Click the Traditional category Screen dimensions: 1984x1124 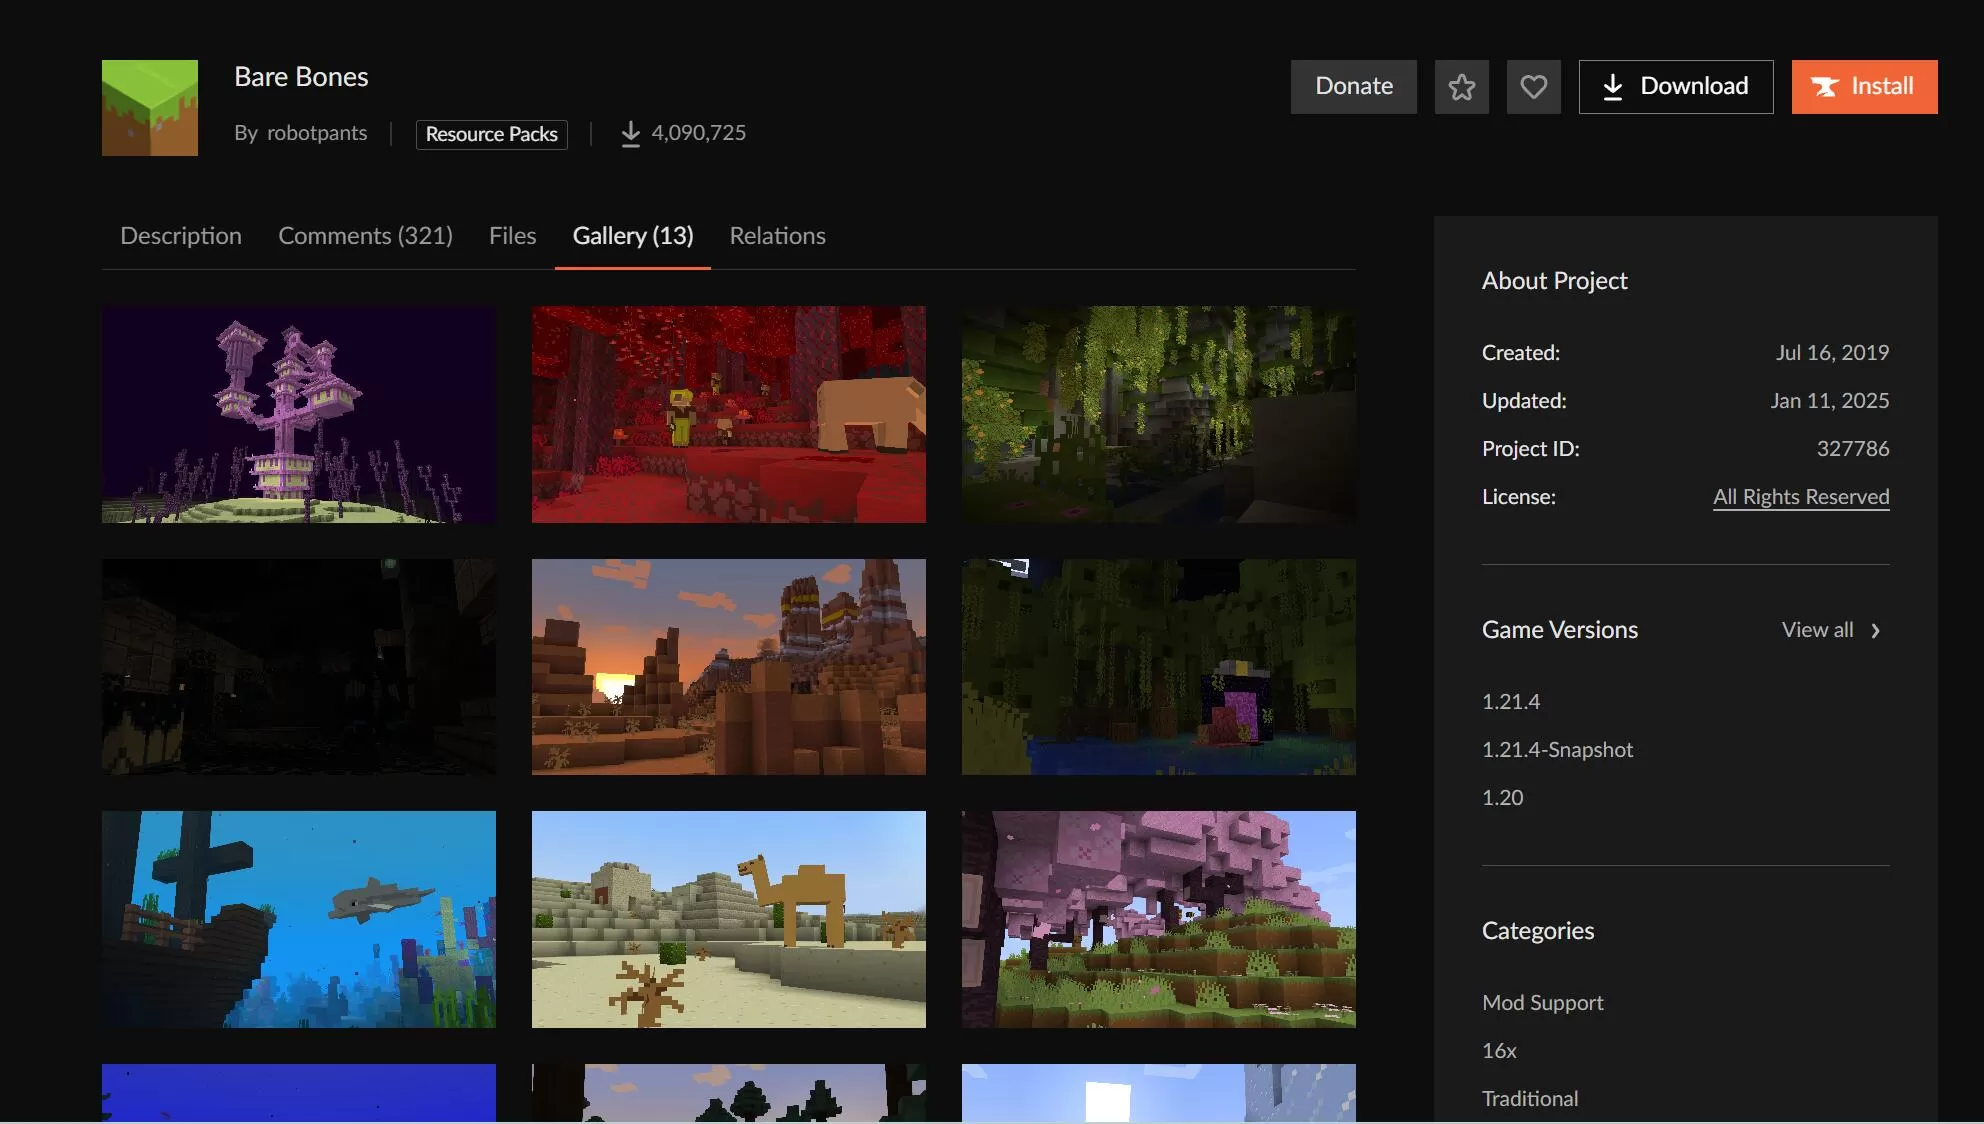click(x=1530, y=1099)
